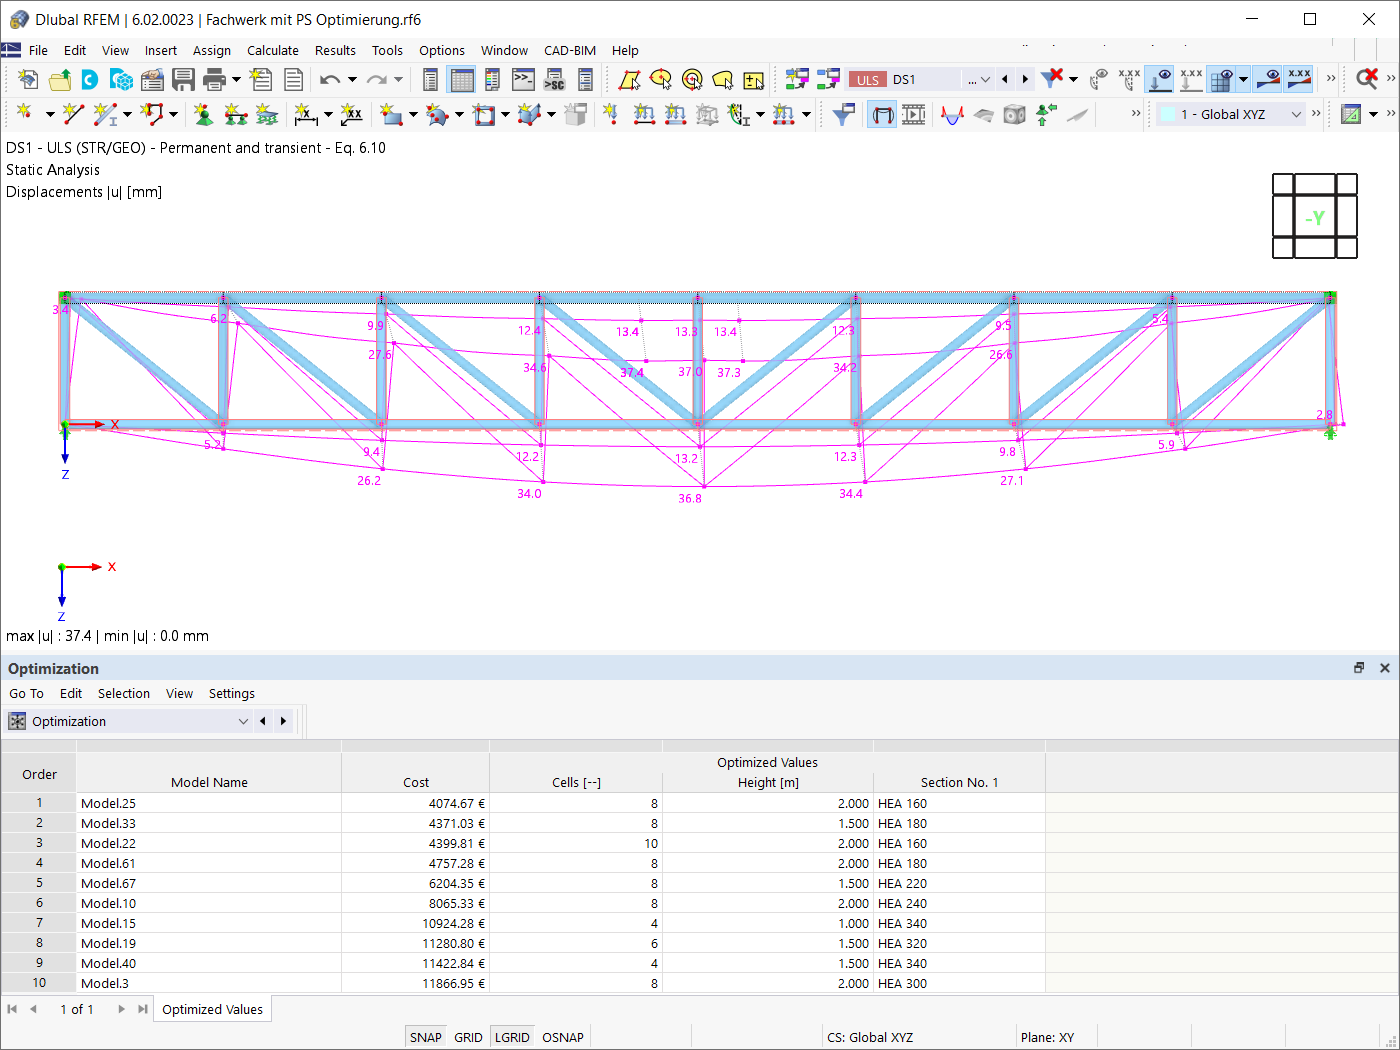The height and width of the screenshot is (1050, 1400).
Task: Open the Go To menu in Optimization panel
Action: (26, 693)
